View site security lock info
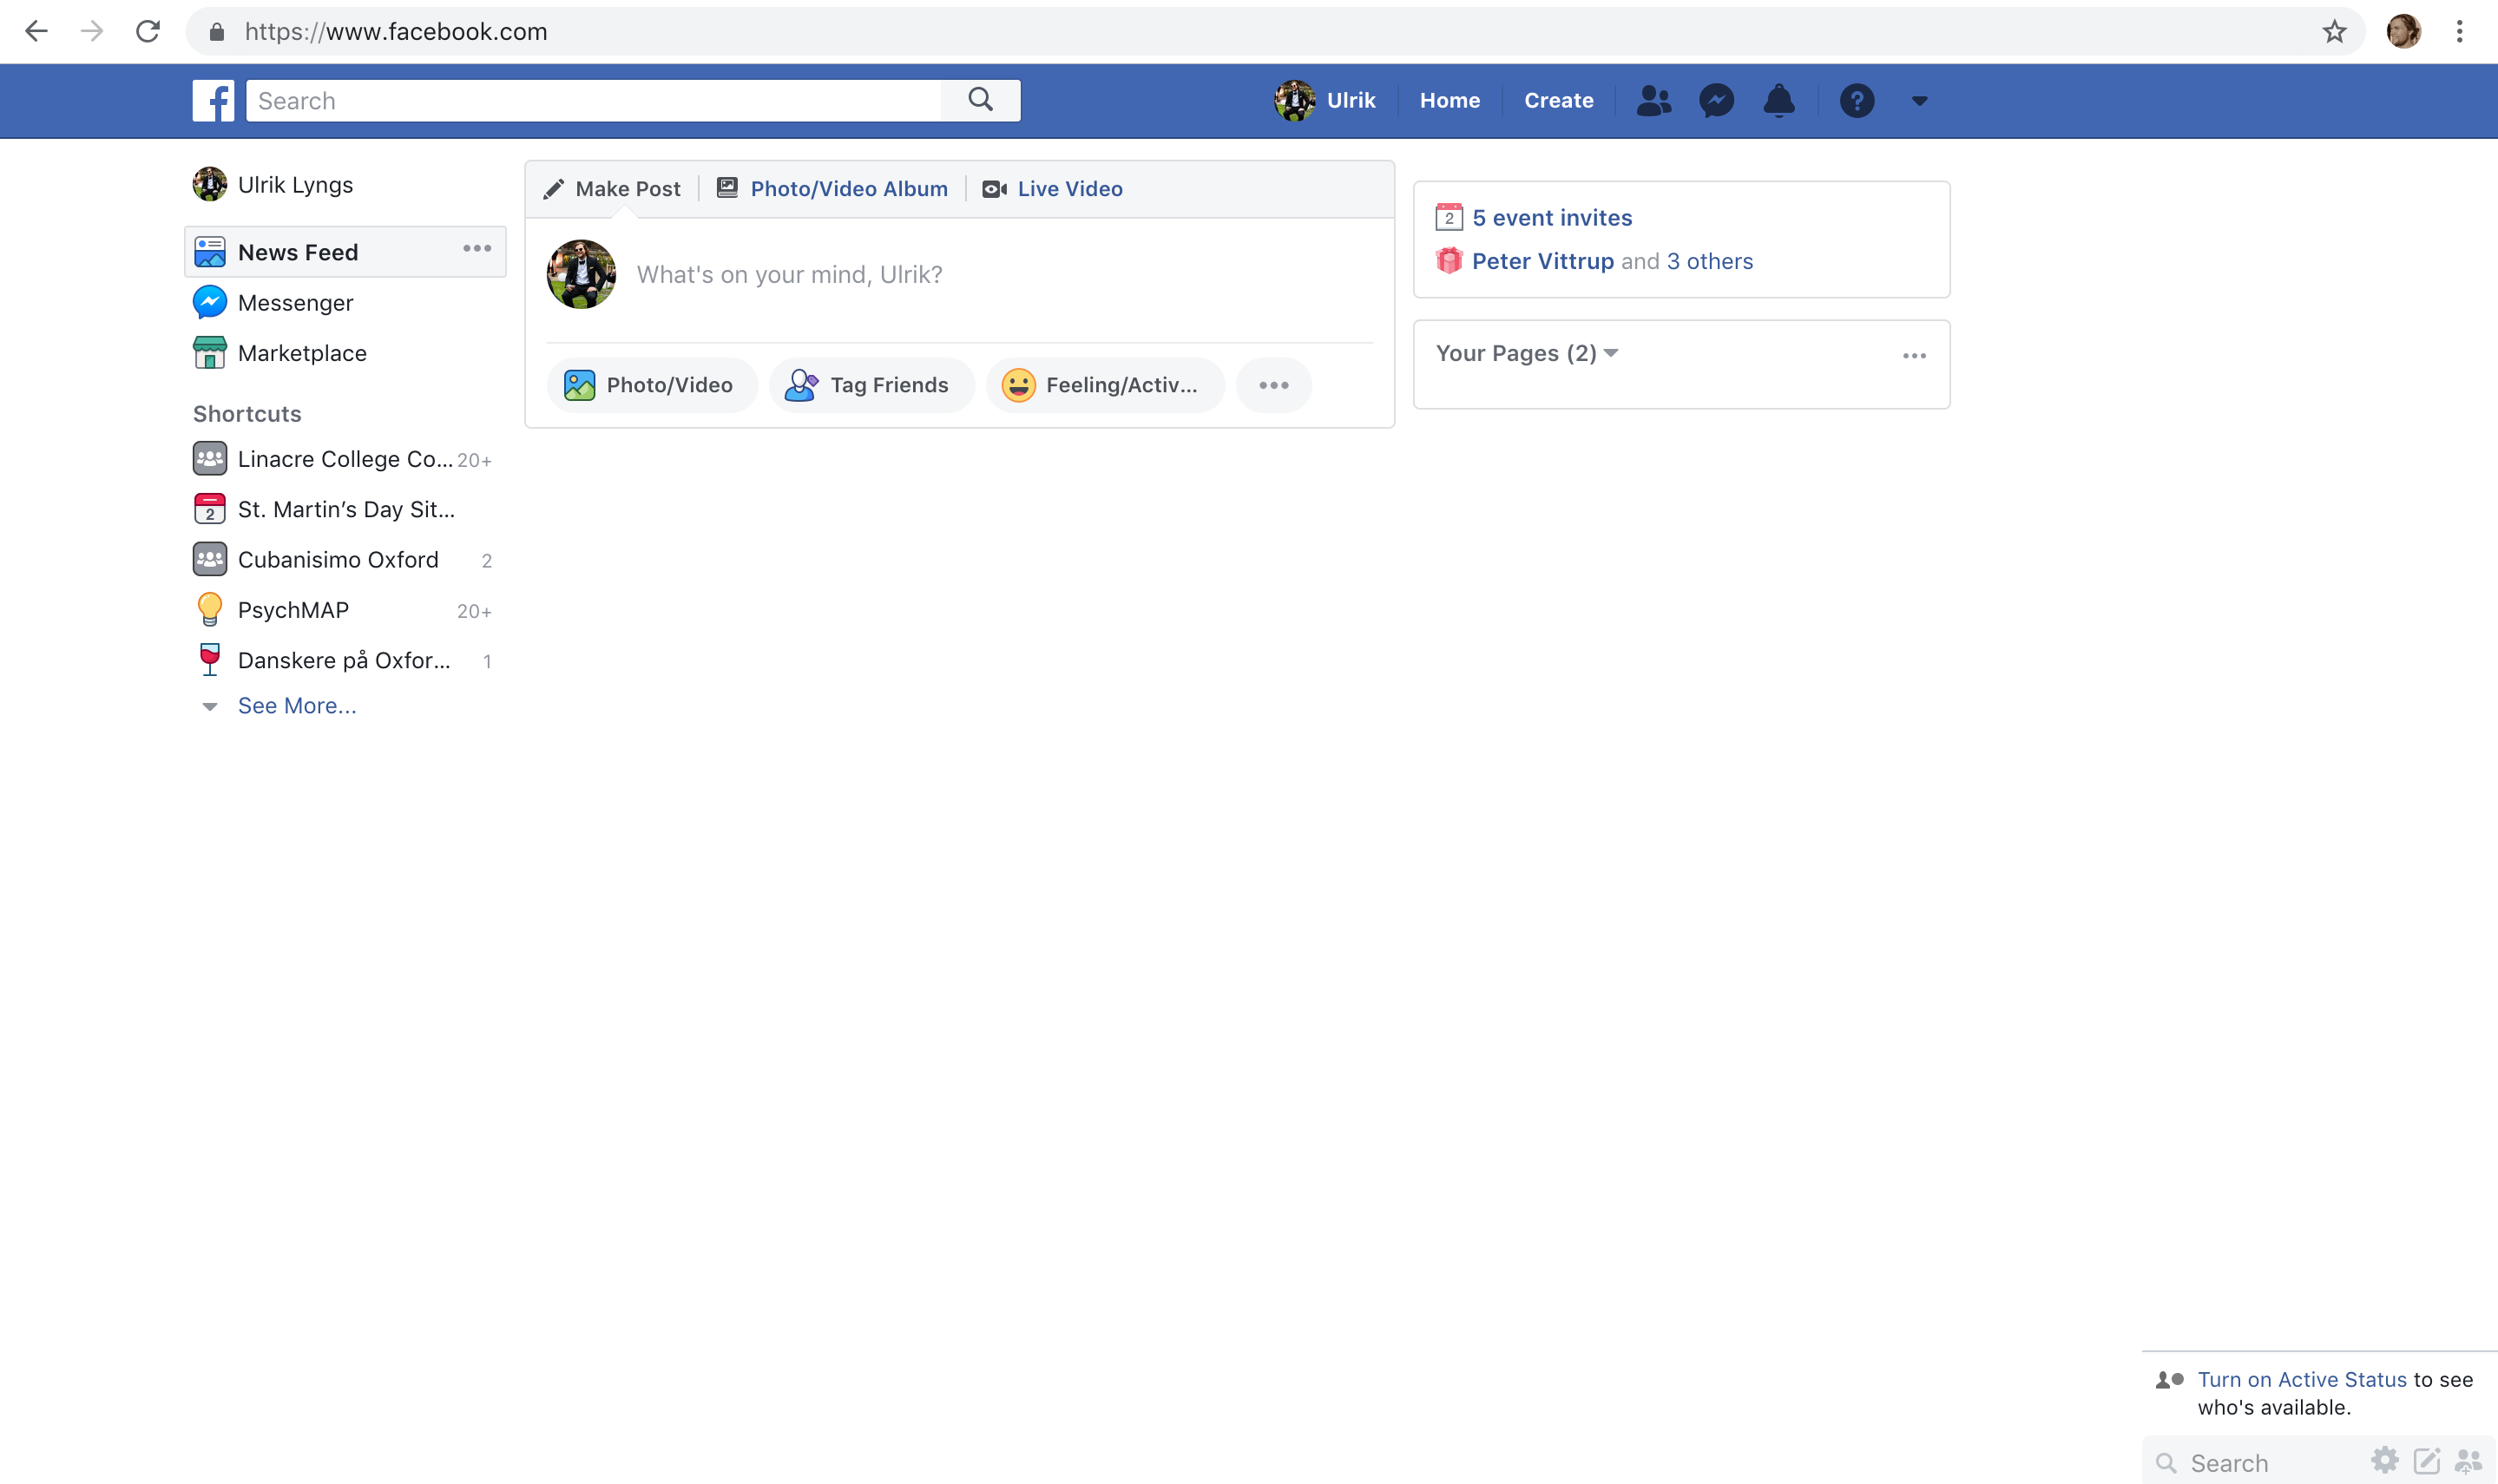 click(217, 32)
